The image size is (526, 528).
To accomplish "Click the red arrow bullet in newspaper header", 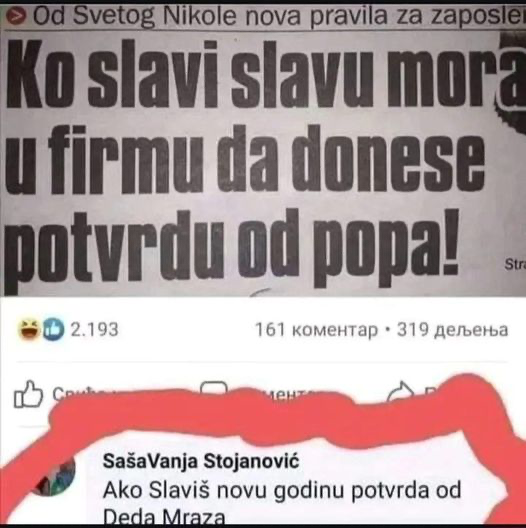I will tap(16, 17).
